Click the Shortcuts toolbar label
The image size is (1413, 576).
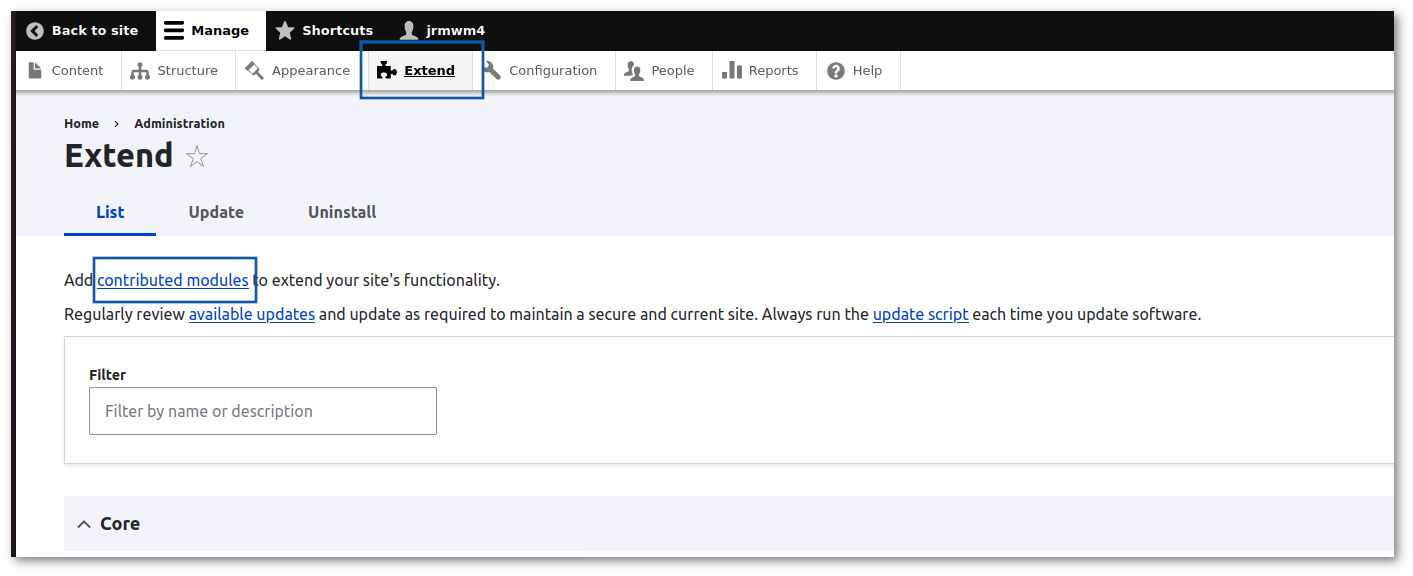coord(338,31)
